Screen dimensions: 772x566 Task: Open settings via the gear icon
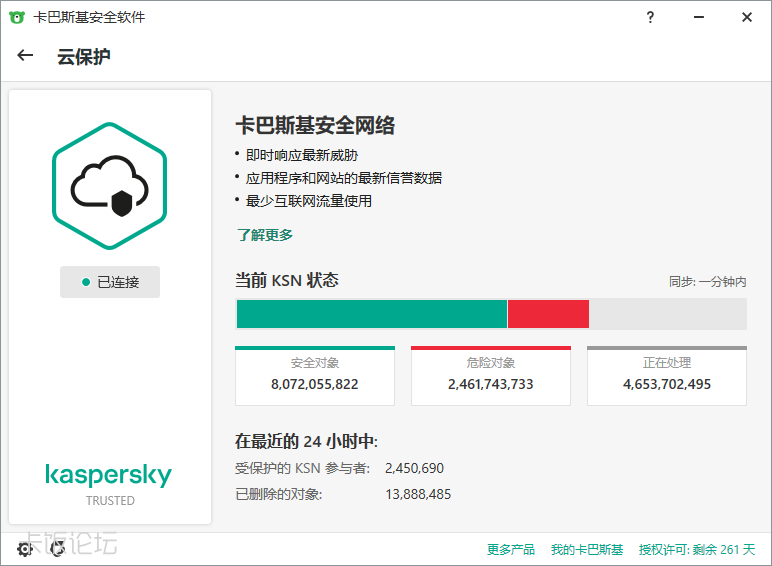point(25,549)
